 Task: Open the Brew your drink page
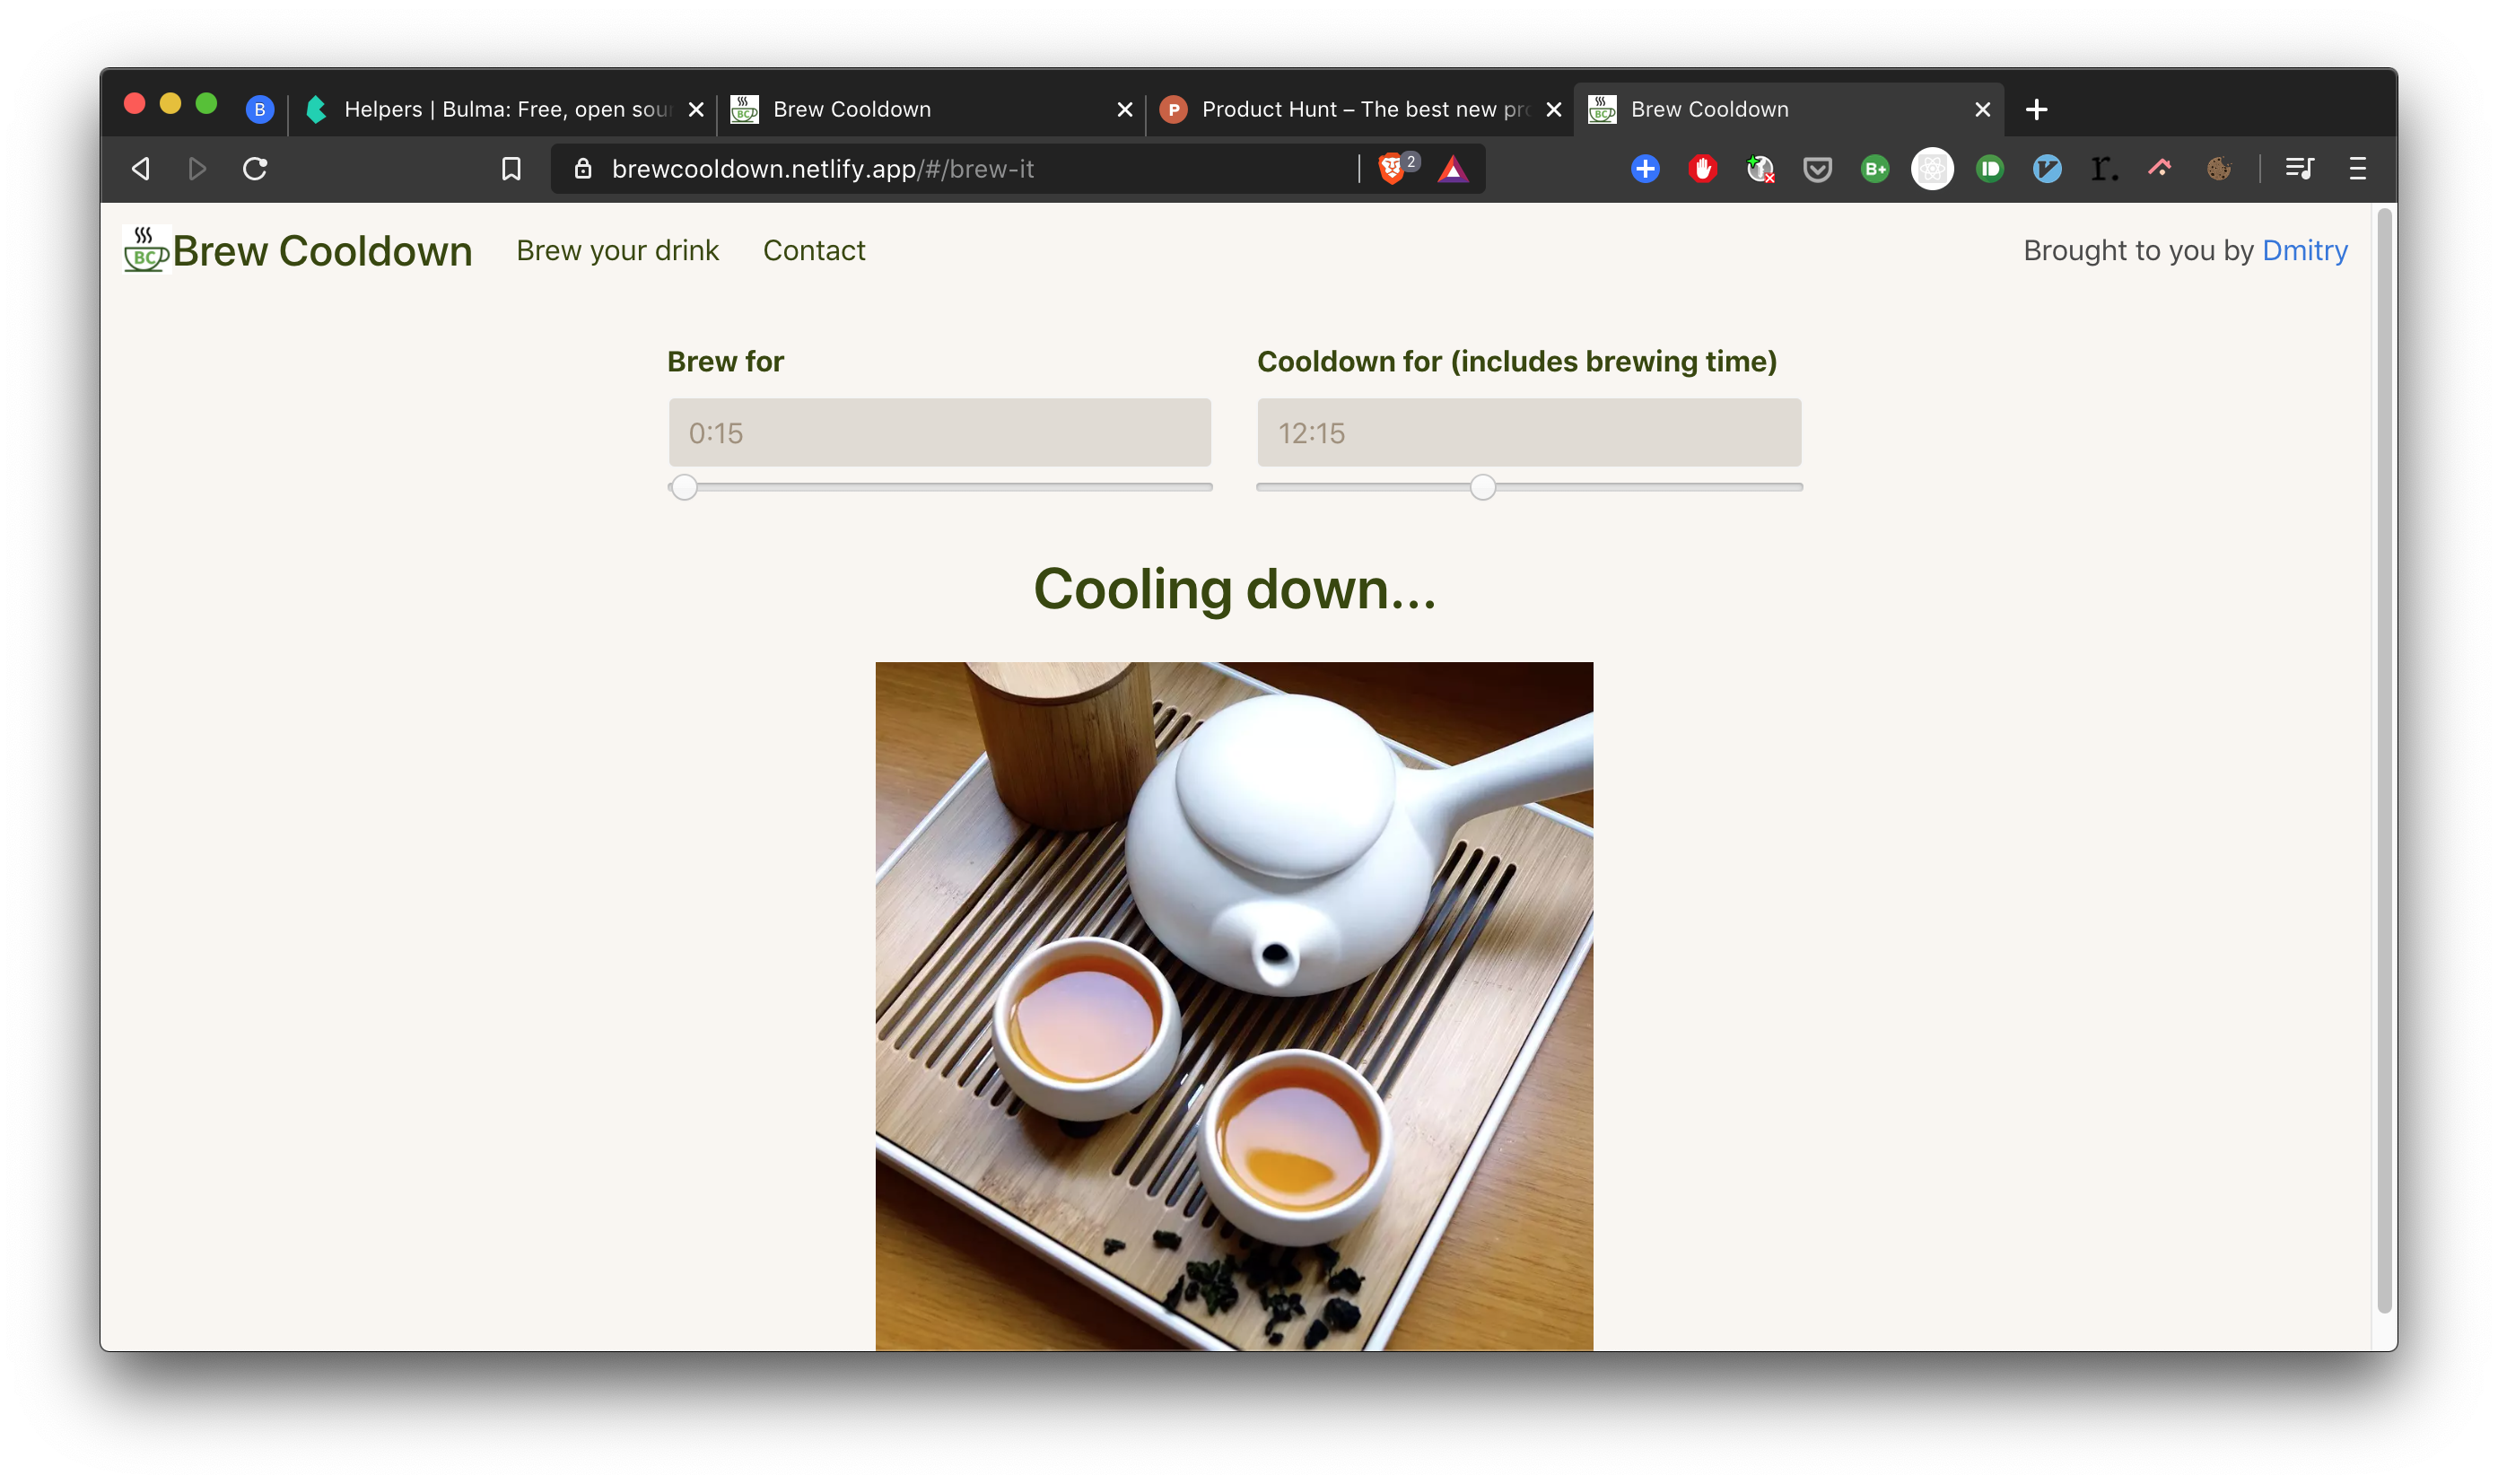[x=617, y=250]
